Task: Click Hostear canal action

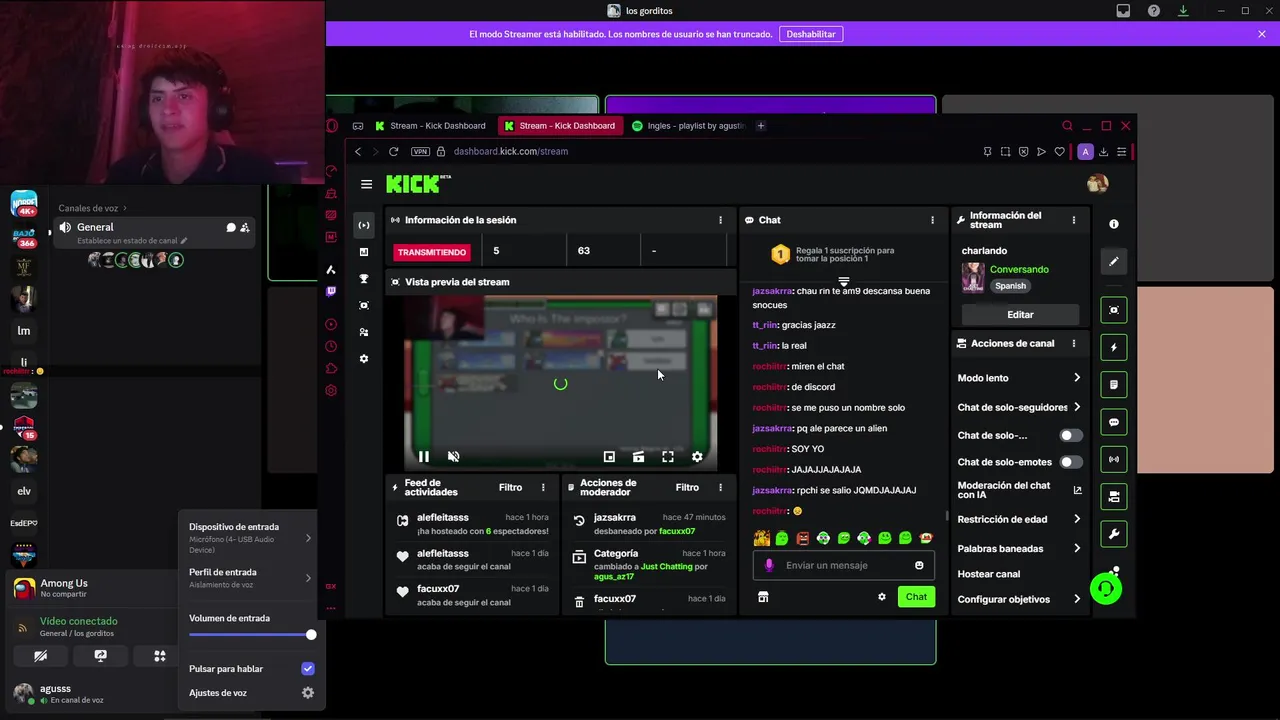Action: click(989, 574)
